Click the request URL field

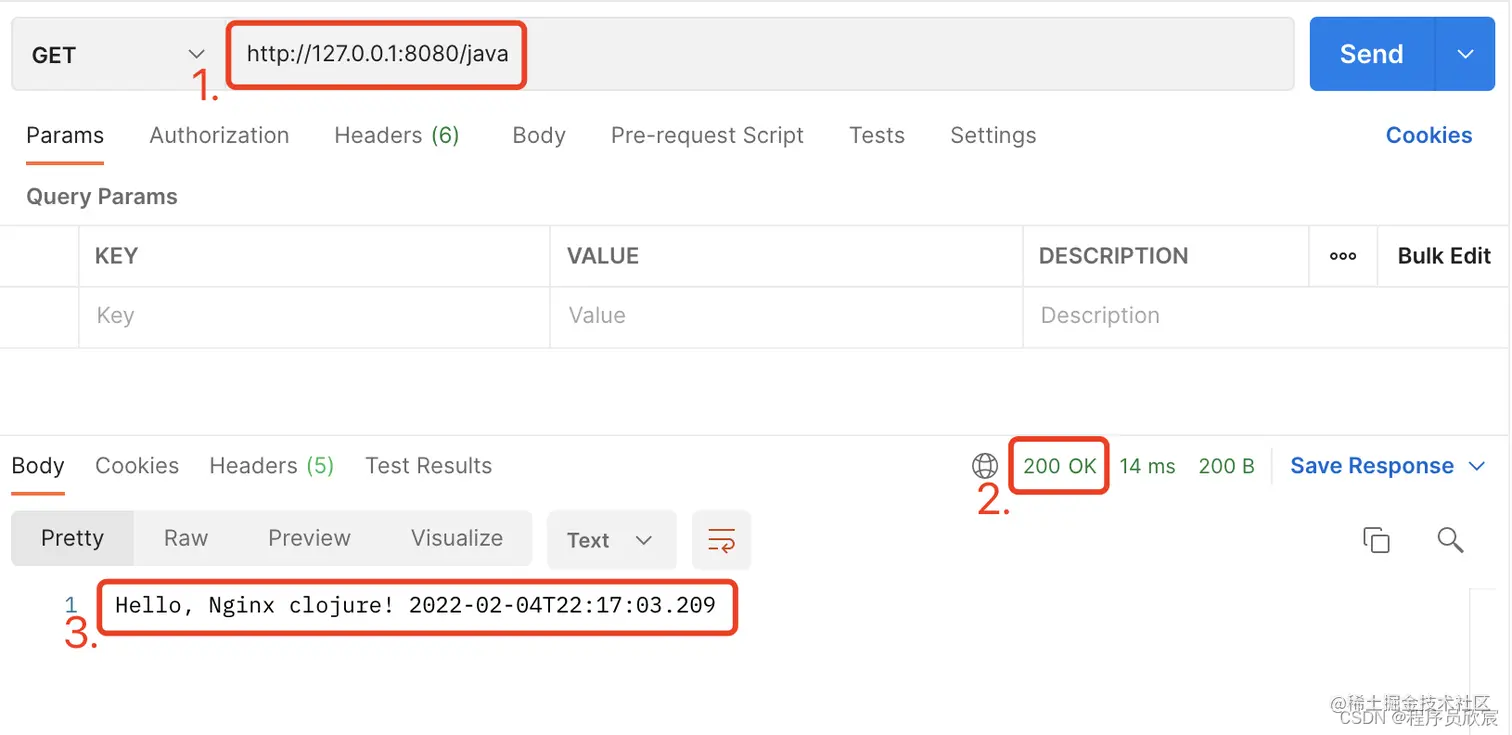click(760, 55)
